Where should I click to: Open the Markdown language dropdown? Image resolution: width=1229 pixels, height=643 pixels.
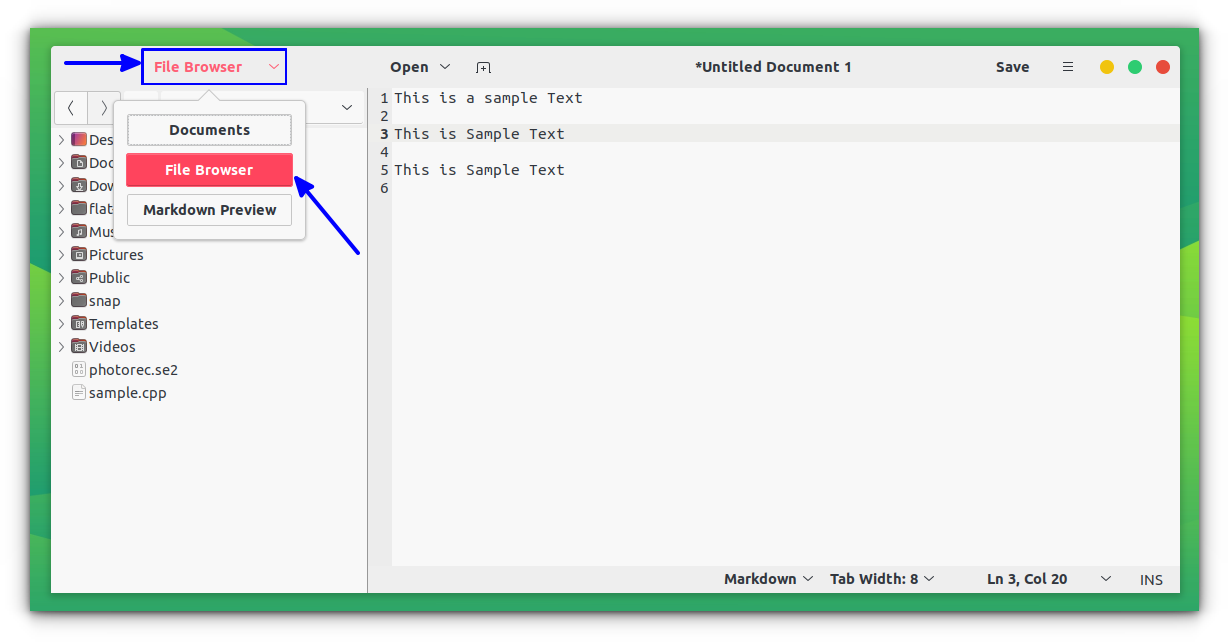768,578
